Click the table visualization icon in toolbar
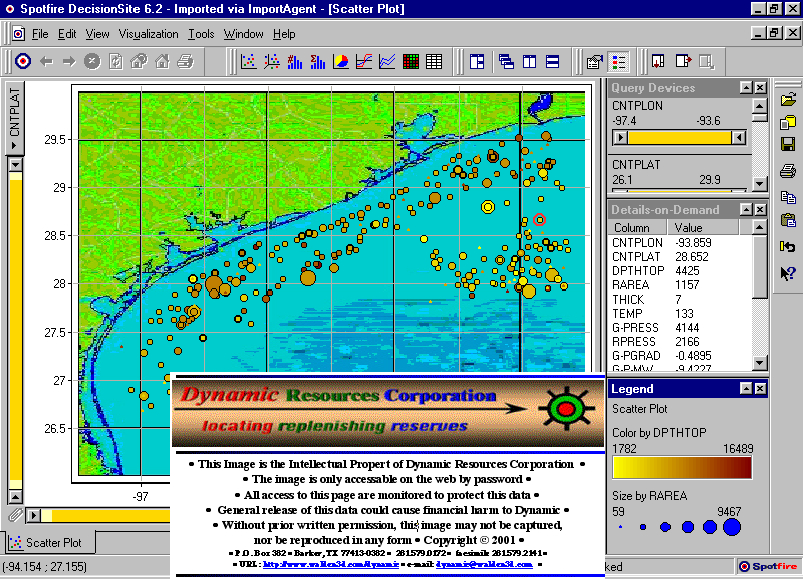803x580 pixels. [x=434, y=62]
